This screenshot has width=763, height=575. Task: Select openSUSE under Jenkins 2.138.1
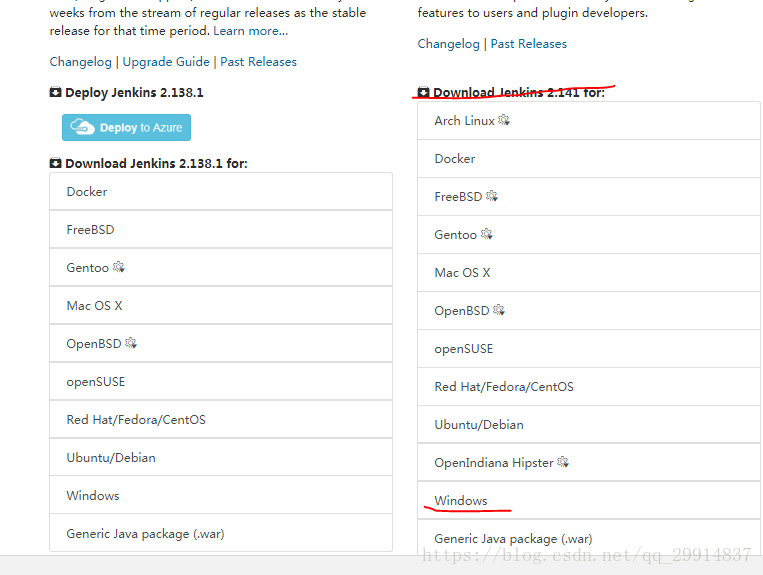tap(221, 381)
